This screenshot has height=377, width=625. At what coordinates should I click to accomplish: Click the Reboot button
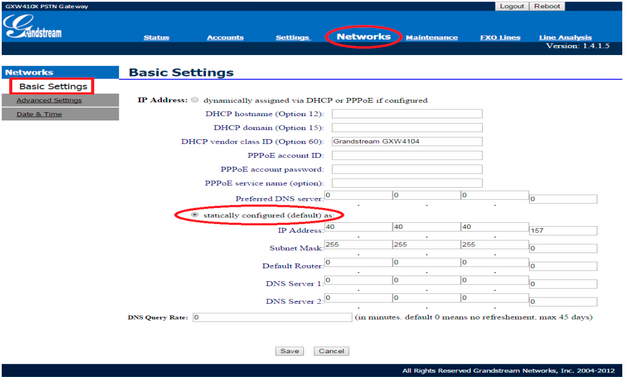click(x=547, y=6)
